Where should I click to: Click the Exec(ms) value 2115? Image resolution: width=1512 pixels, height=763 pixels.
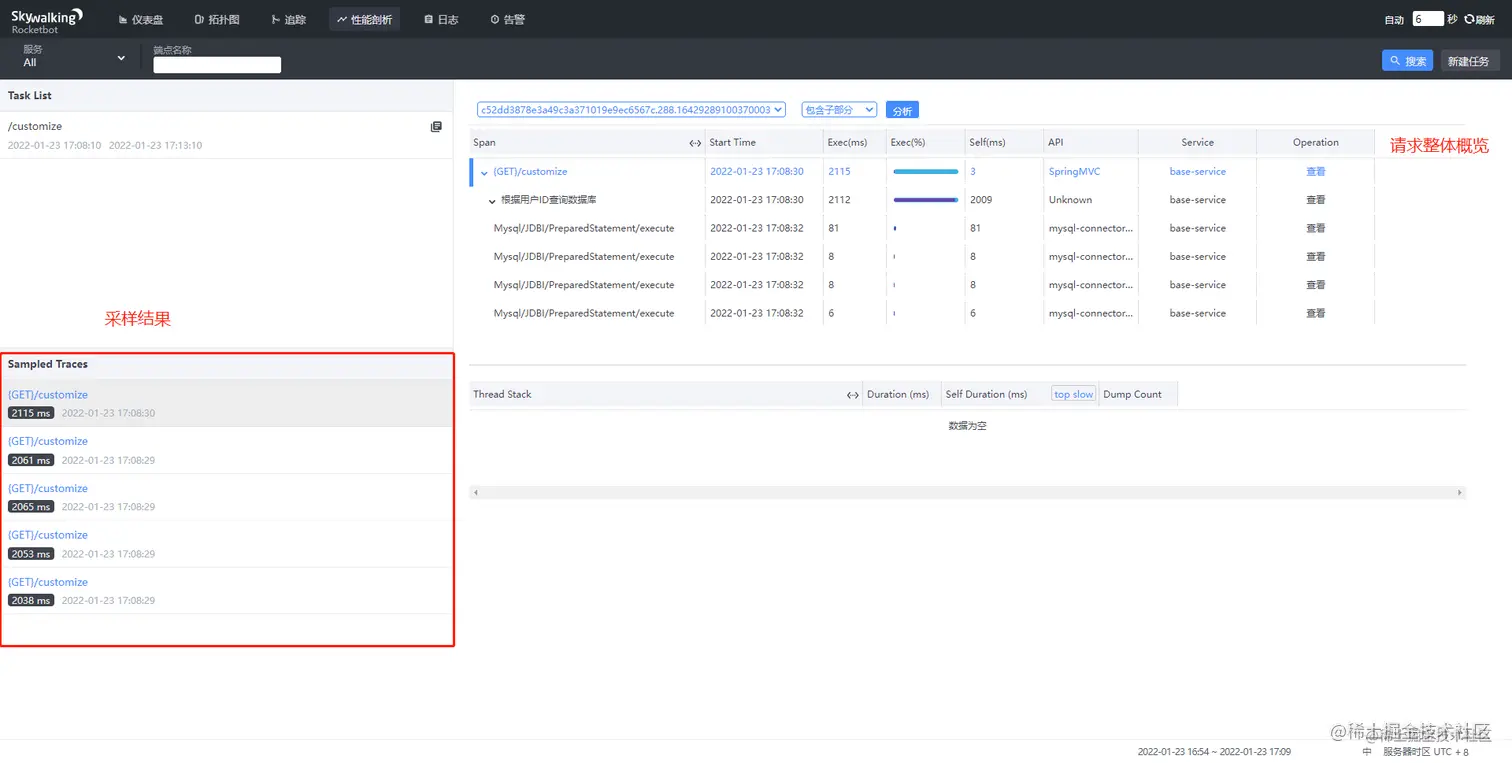[x=839, y=172]
